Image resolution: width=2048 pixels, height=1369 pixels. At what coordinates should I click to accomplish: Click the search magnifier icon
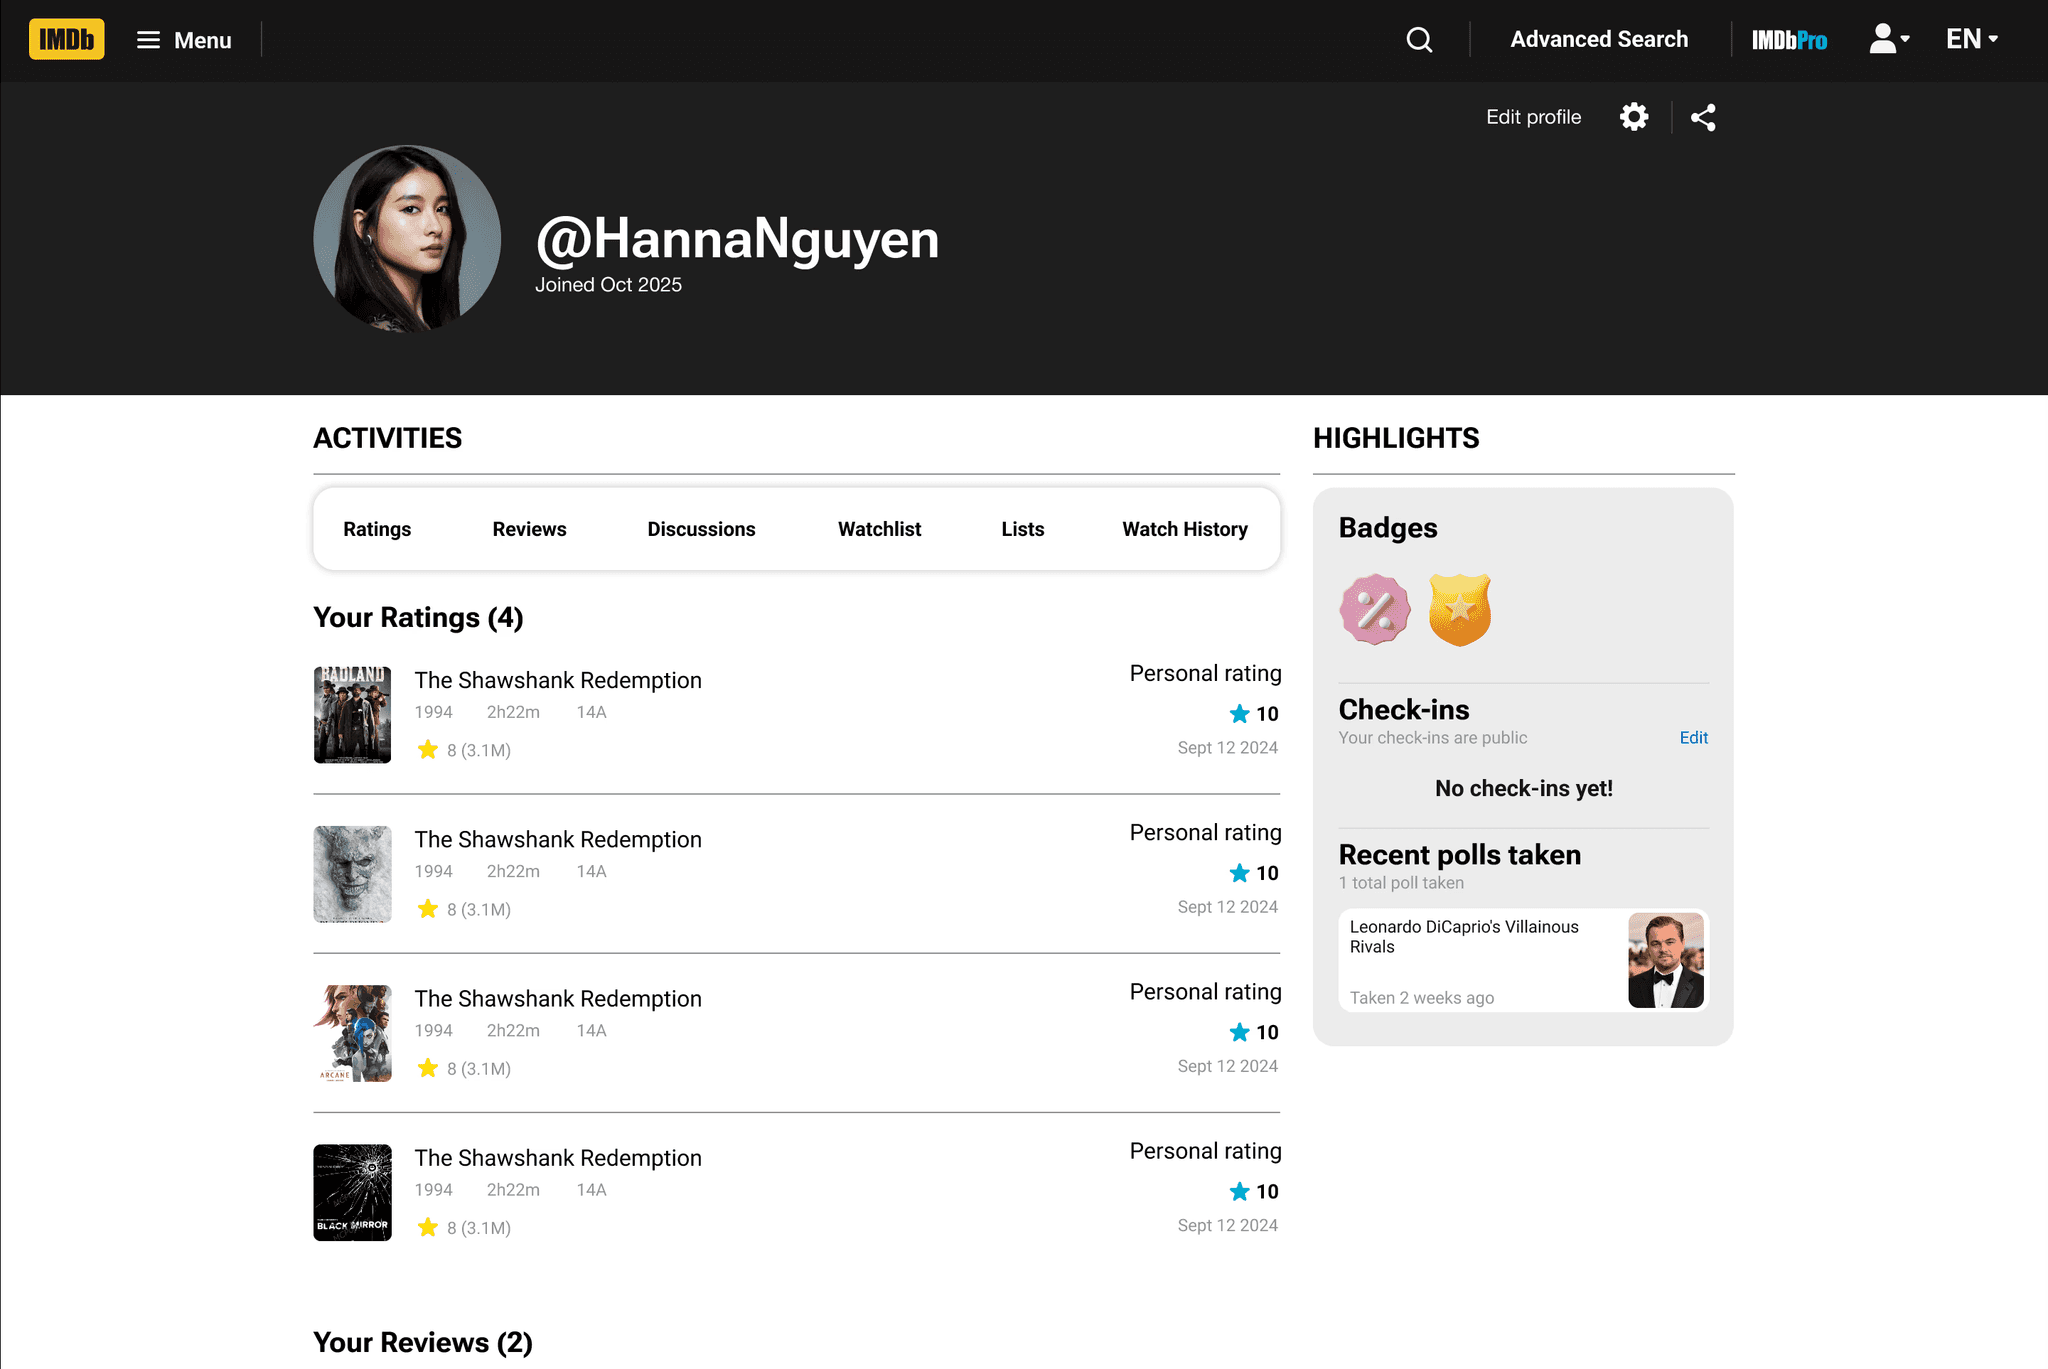point(1419,40)
